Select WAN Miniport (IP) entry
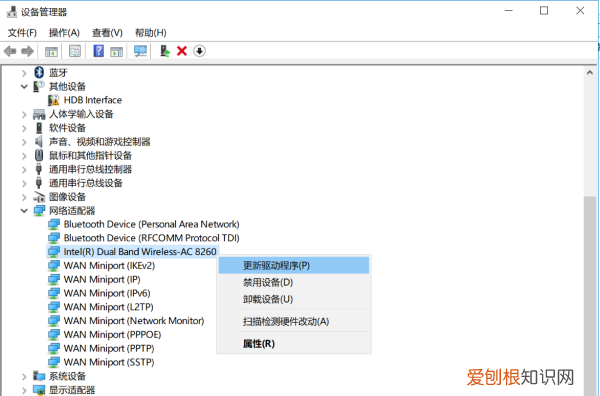600x396 pixels. click(x=102, y=279)
